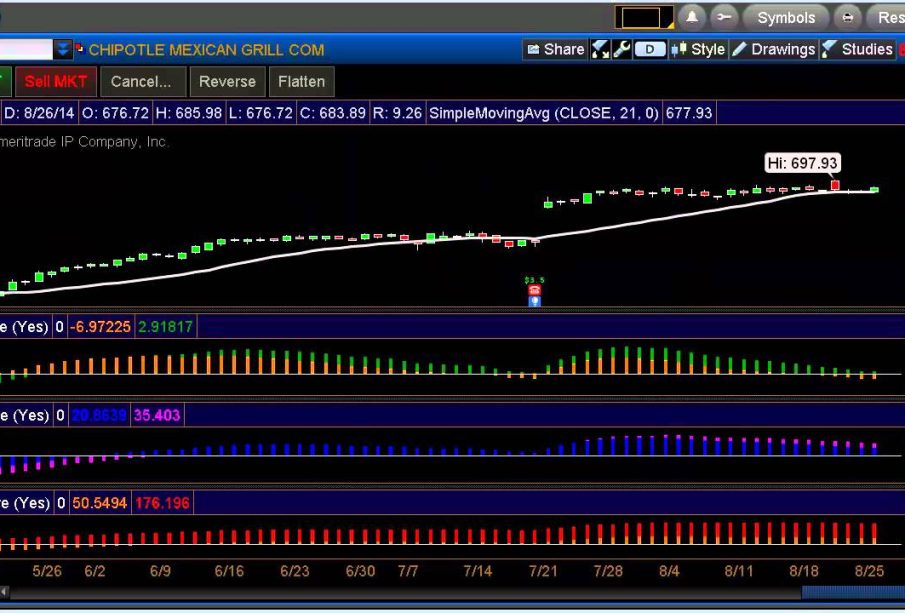Click the R: 9.26 range value
The image size is (905, 613).
tap(397, 113)
